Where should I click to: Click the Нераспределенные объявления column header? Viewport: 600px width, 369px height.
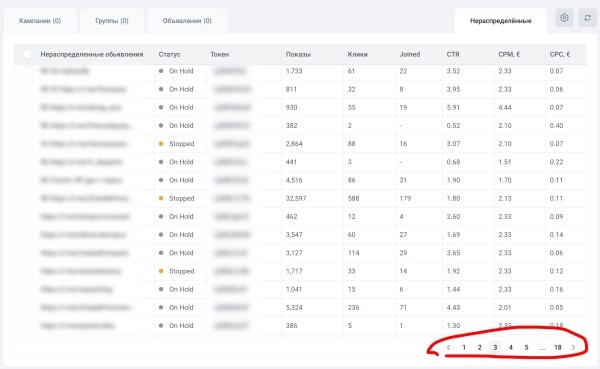coord(92,54)
